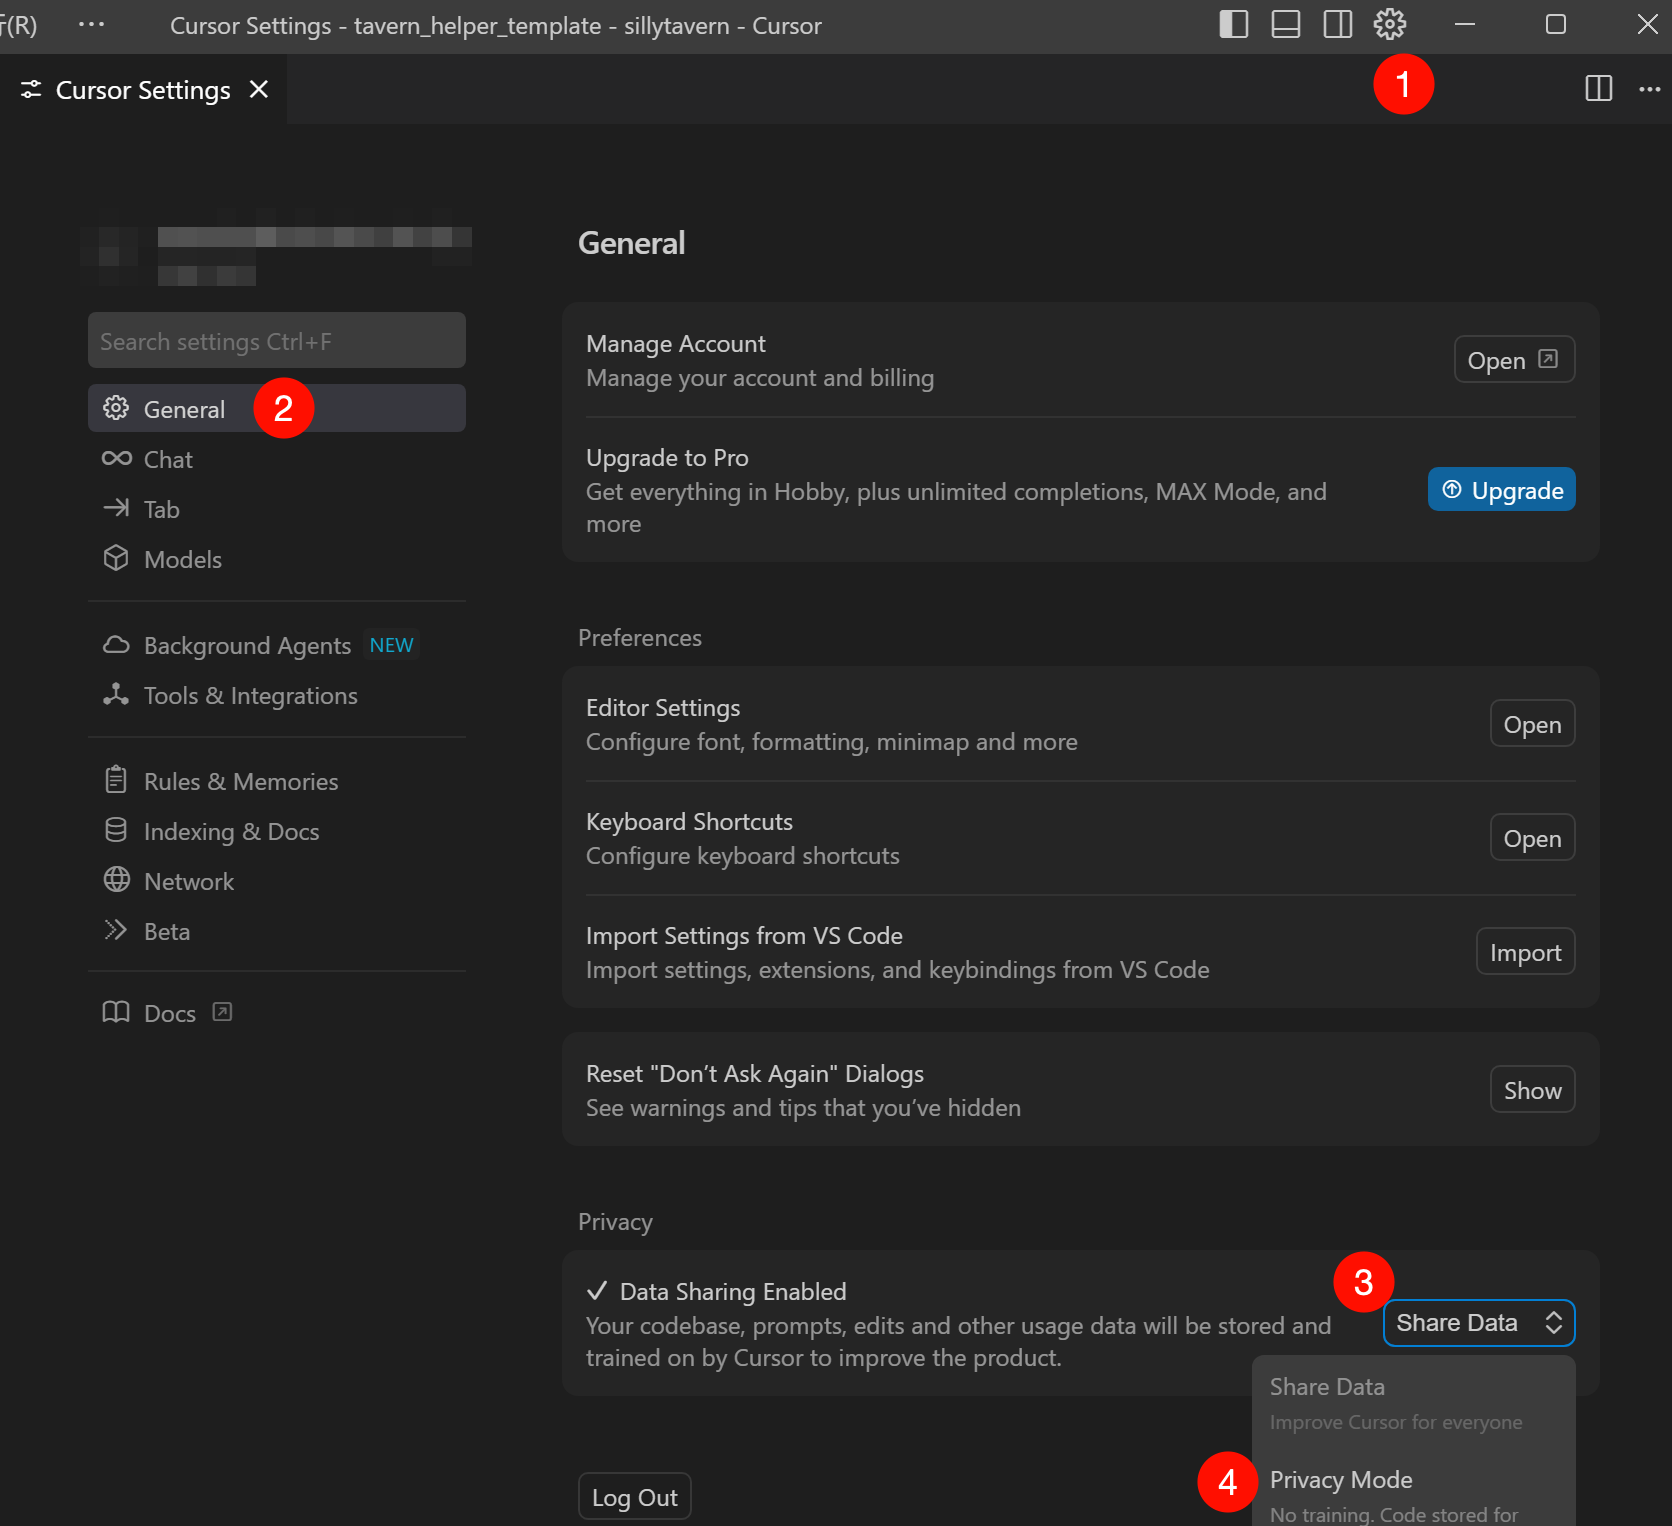
Task: Close the Cursor Settings tab
Action: click(x=259, y=89)
